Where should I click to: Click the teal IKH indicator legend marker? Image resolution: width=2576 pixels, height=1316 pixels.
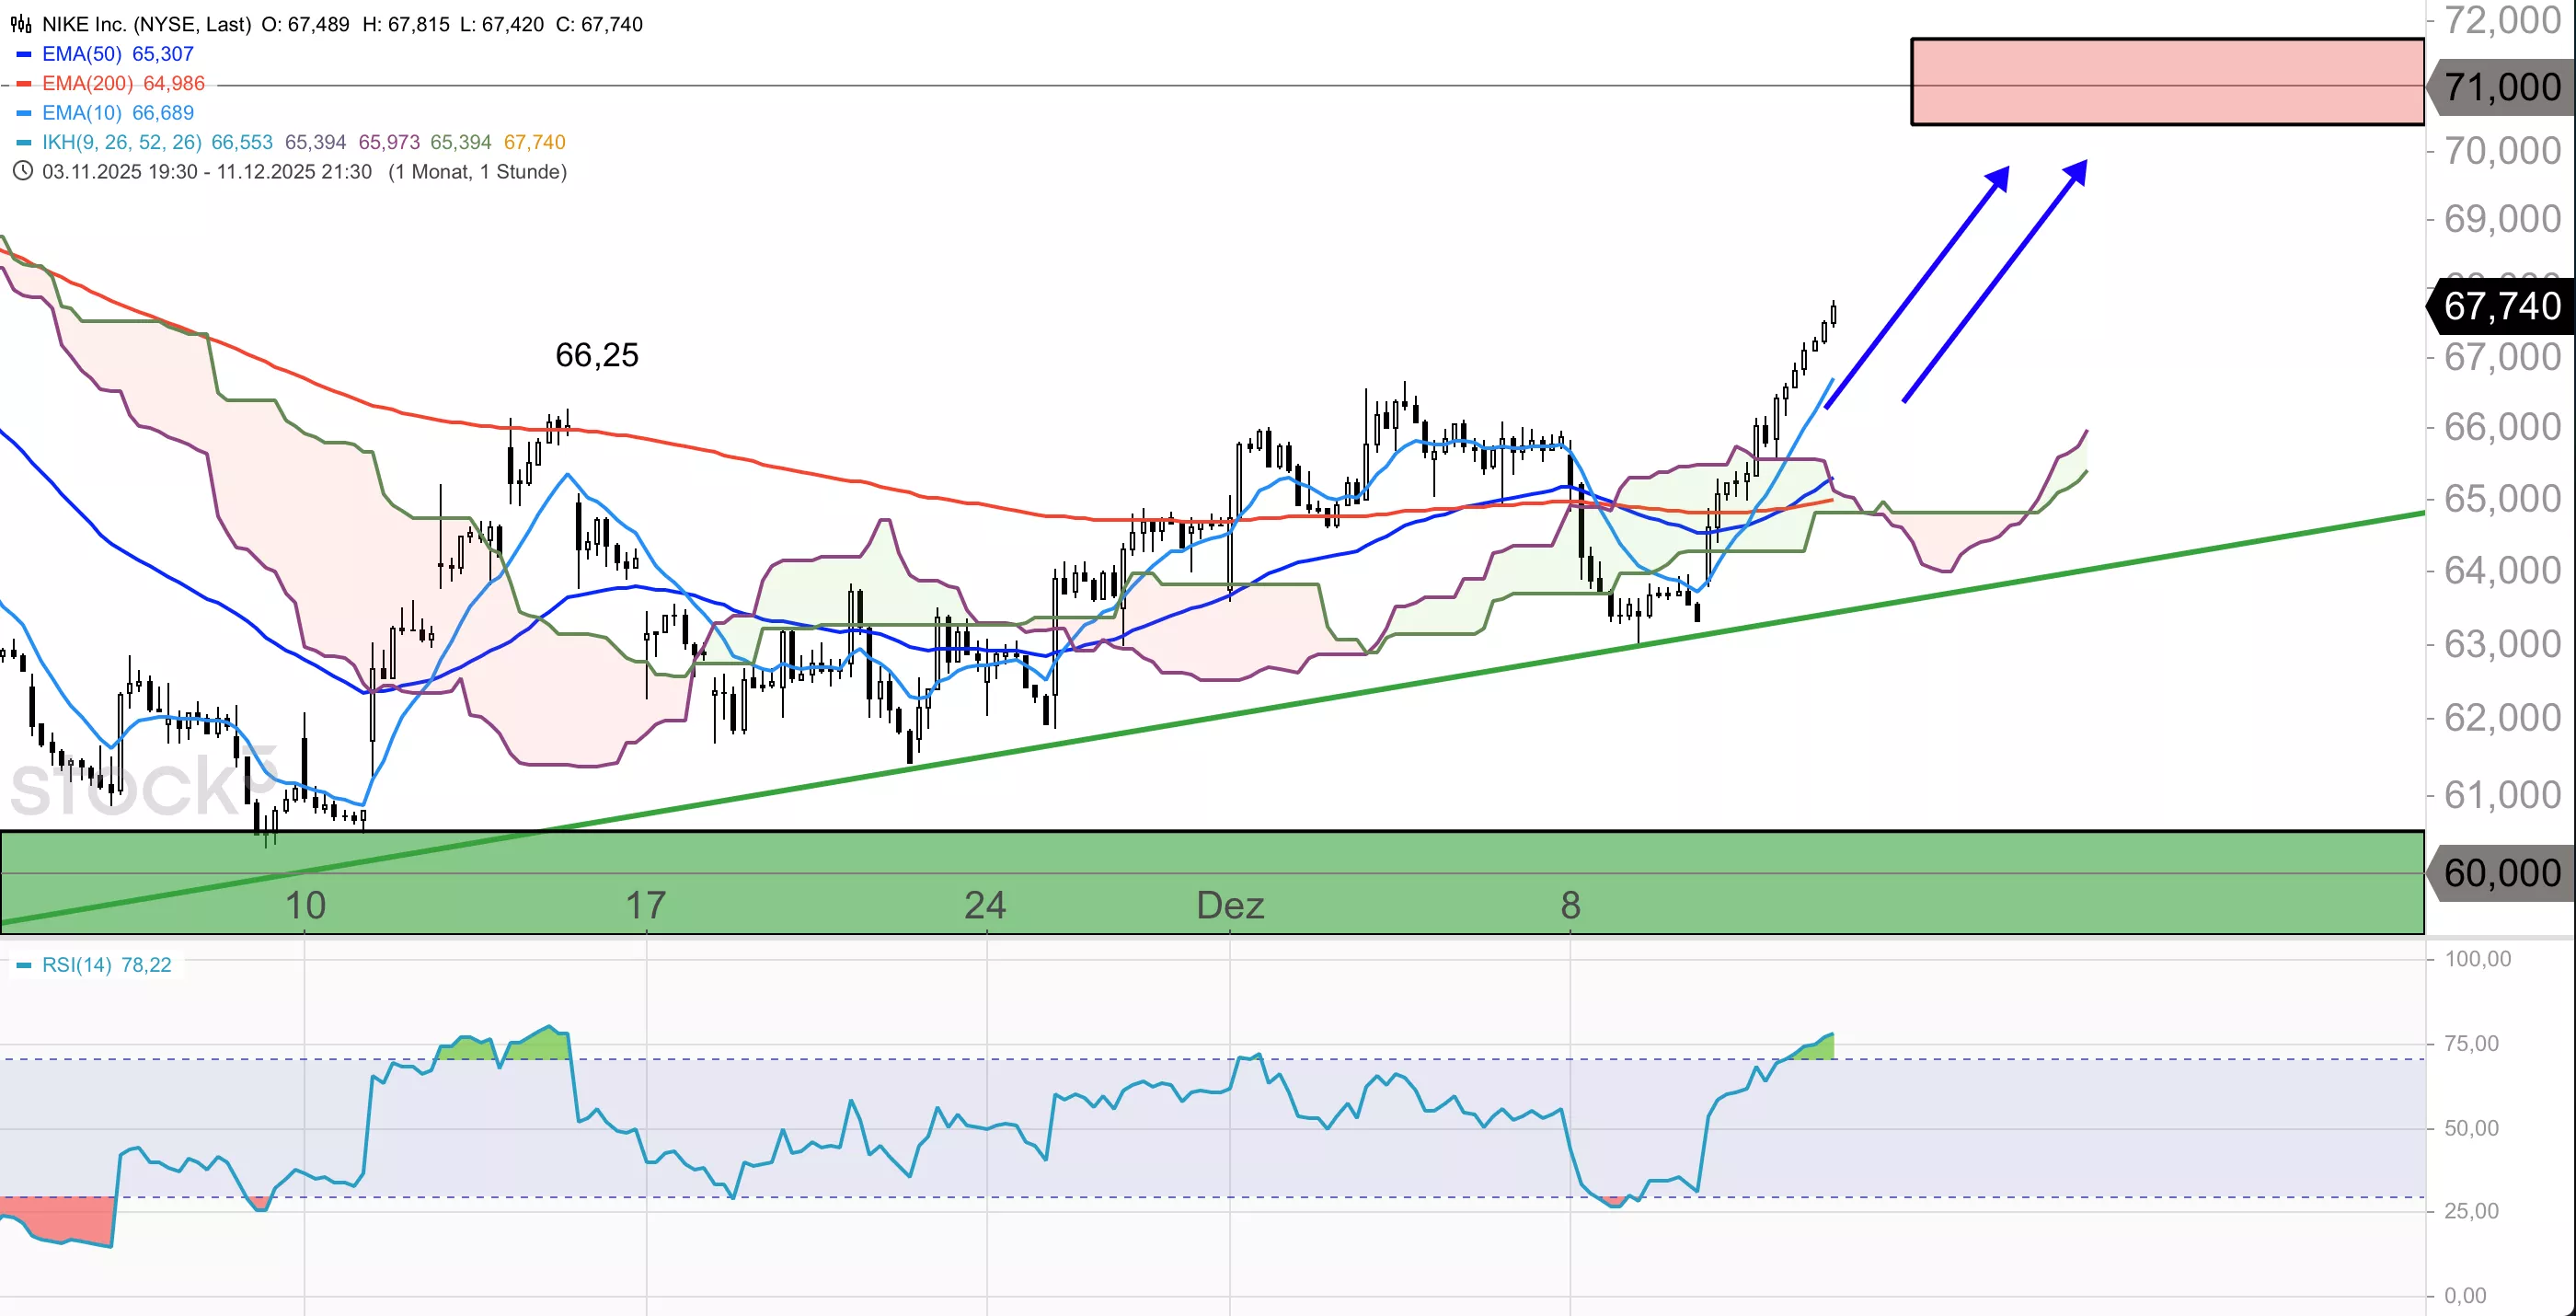coord(24,142)
